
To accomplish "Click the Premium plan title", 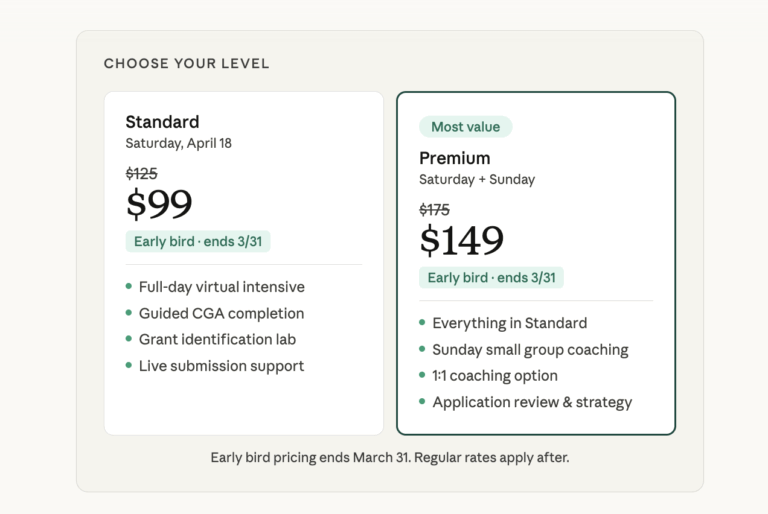I will click(x=455, y=158).
